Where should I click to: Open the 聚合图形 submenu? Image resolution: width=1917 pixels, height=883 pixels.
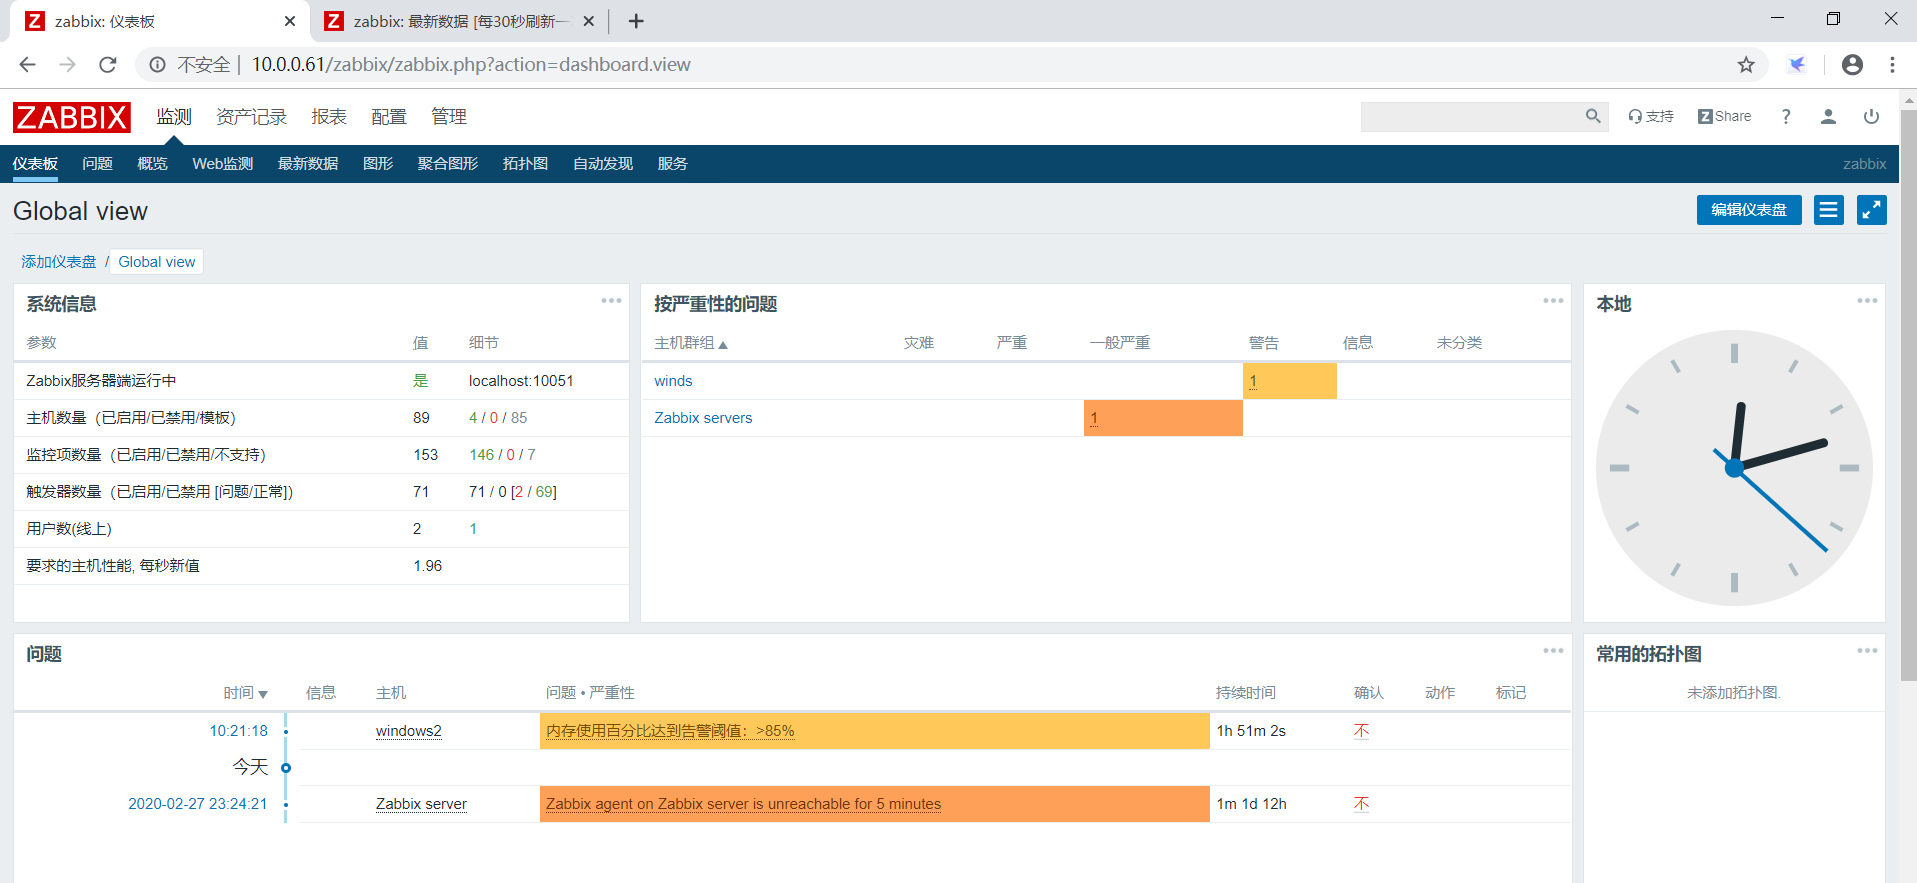tap(448, 164)
